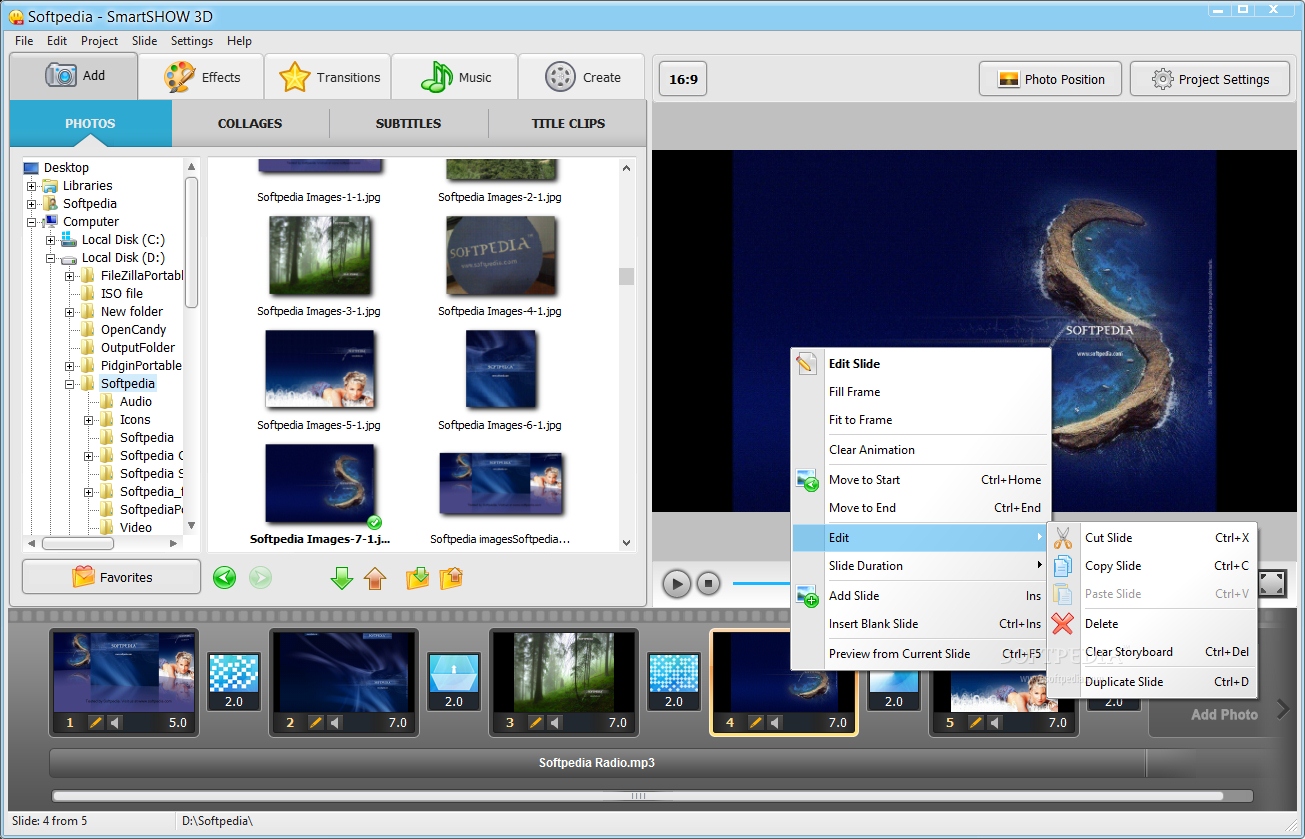Toggle sound icon on slide 1

(115, 722)
